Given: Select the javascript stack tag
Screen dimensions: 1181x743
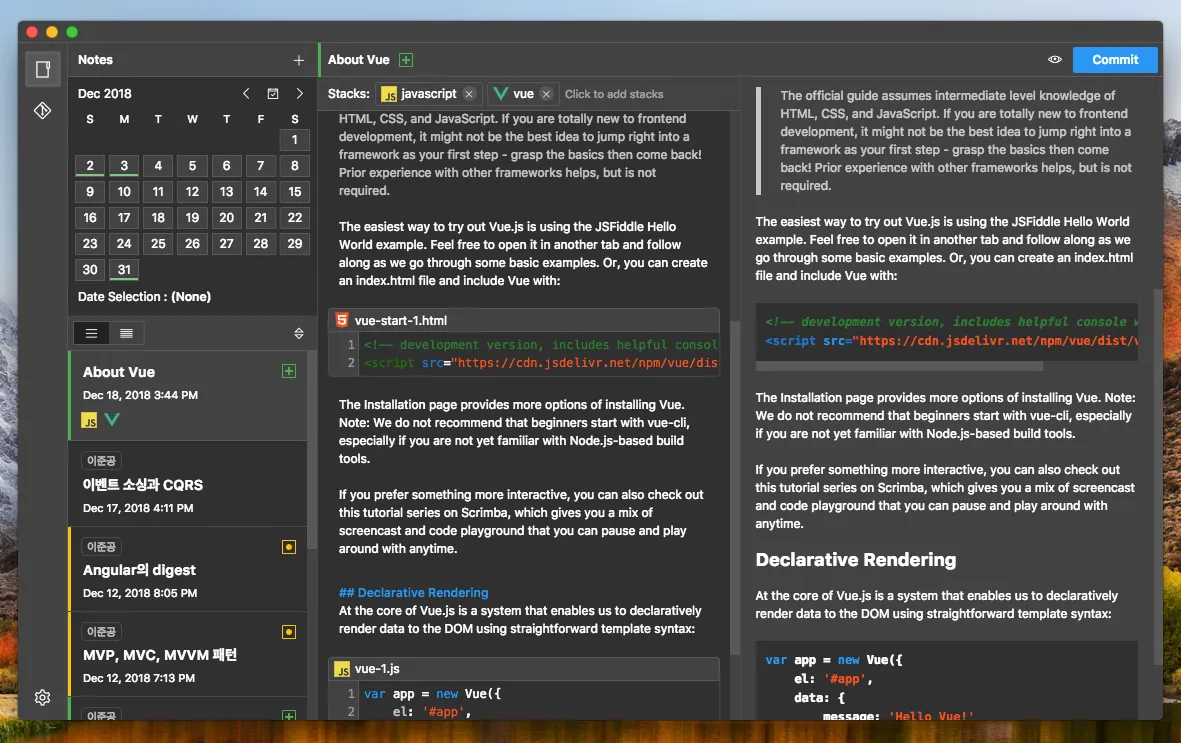Looking at the screenshot, I should (x=428, y=94).
